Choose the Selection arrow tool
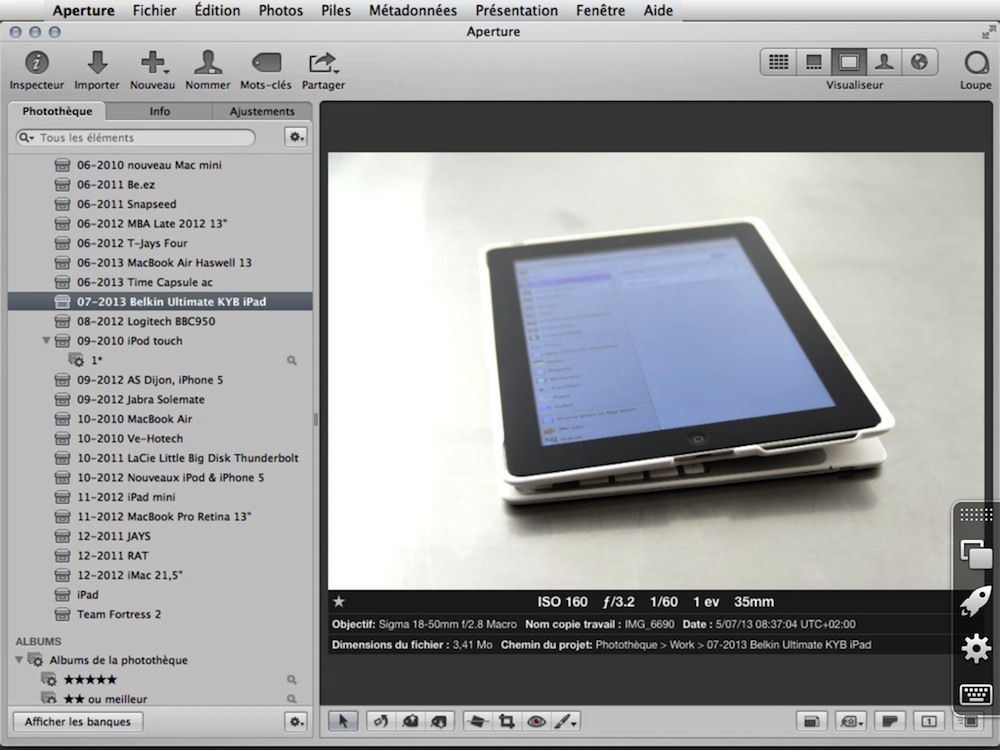 tap(343, 721)
